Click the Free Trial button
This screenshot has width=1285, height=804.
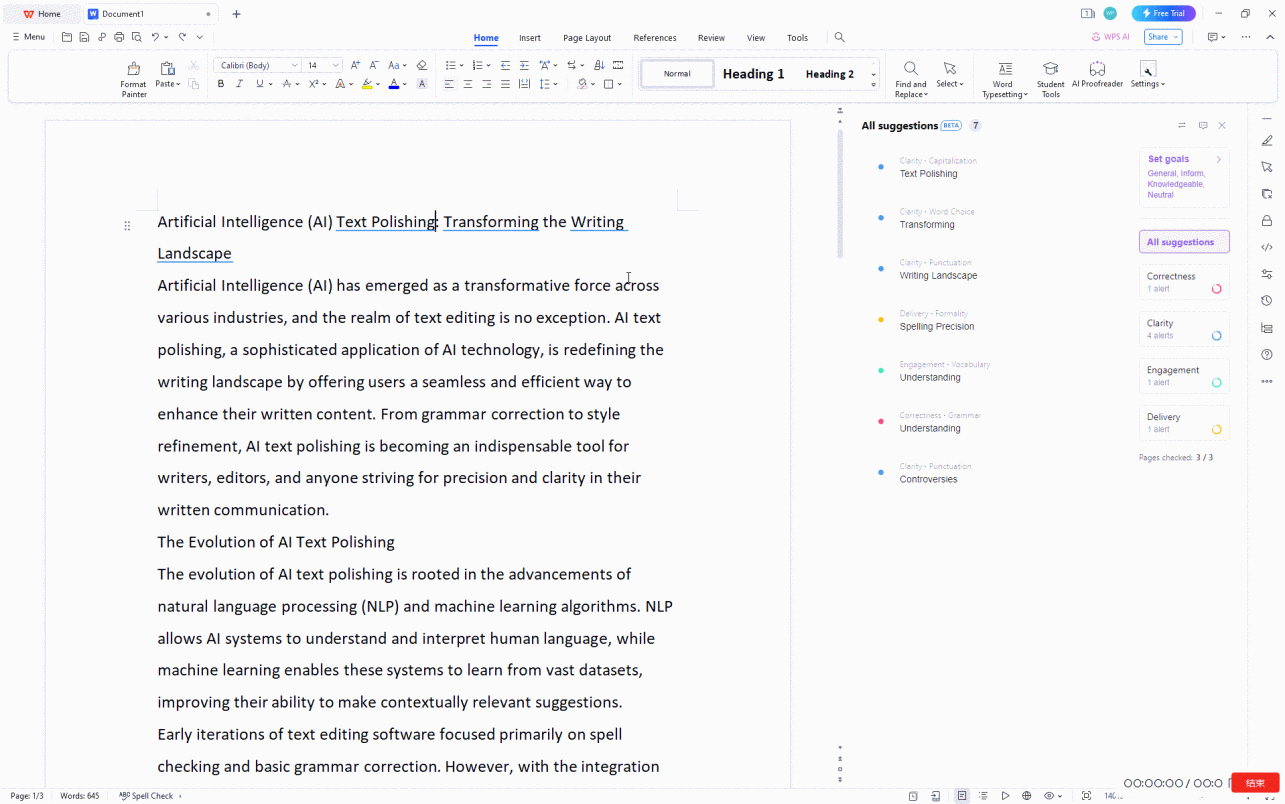(1163, 13)
